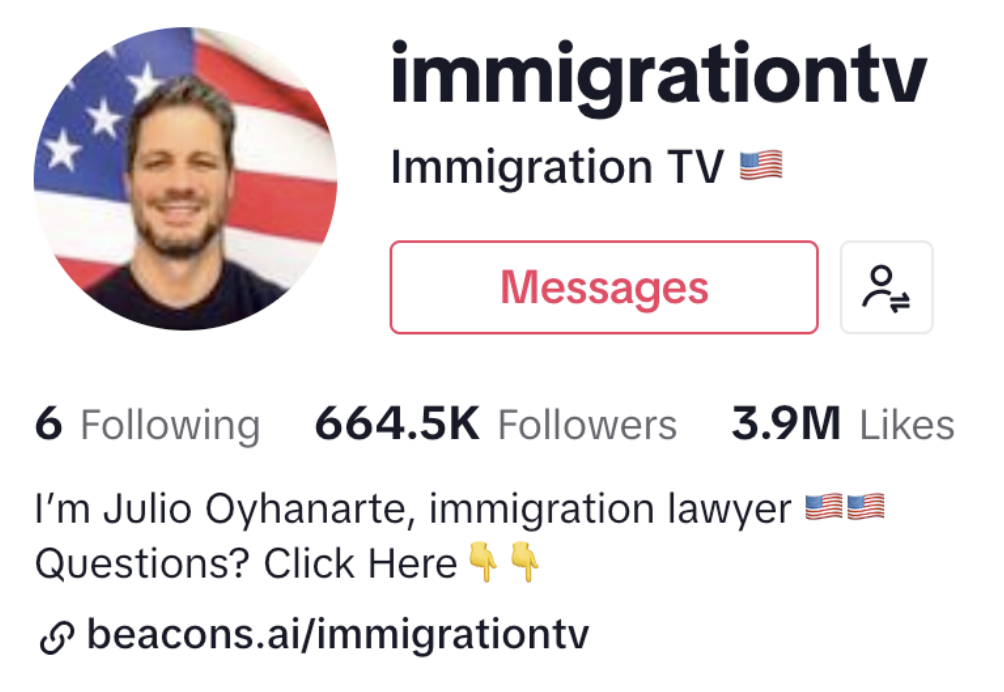
Task: Open the Messages button
Action: tap(604, 287)
